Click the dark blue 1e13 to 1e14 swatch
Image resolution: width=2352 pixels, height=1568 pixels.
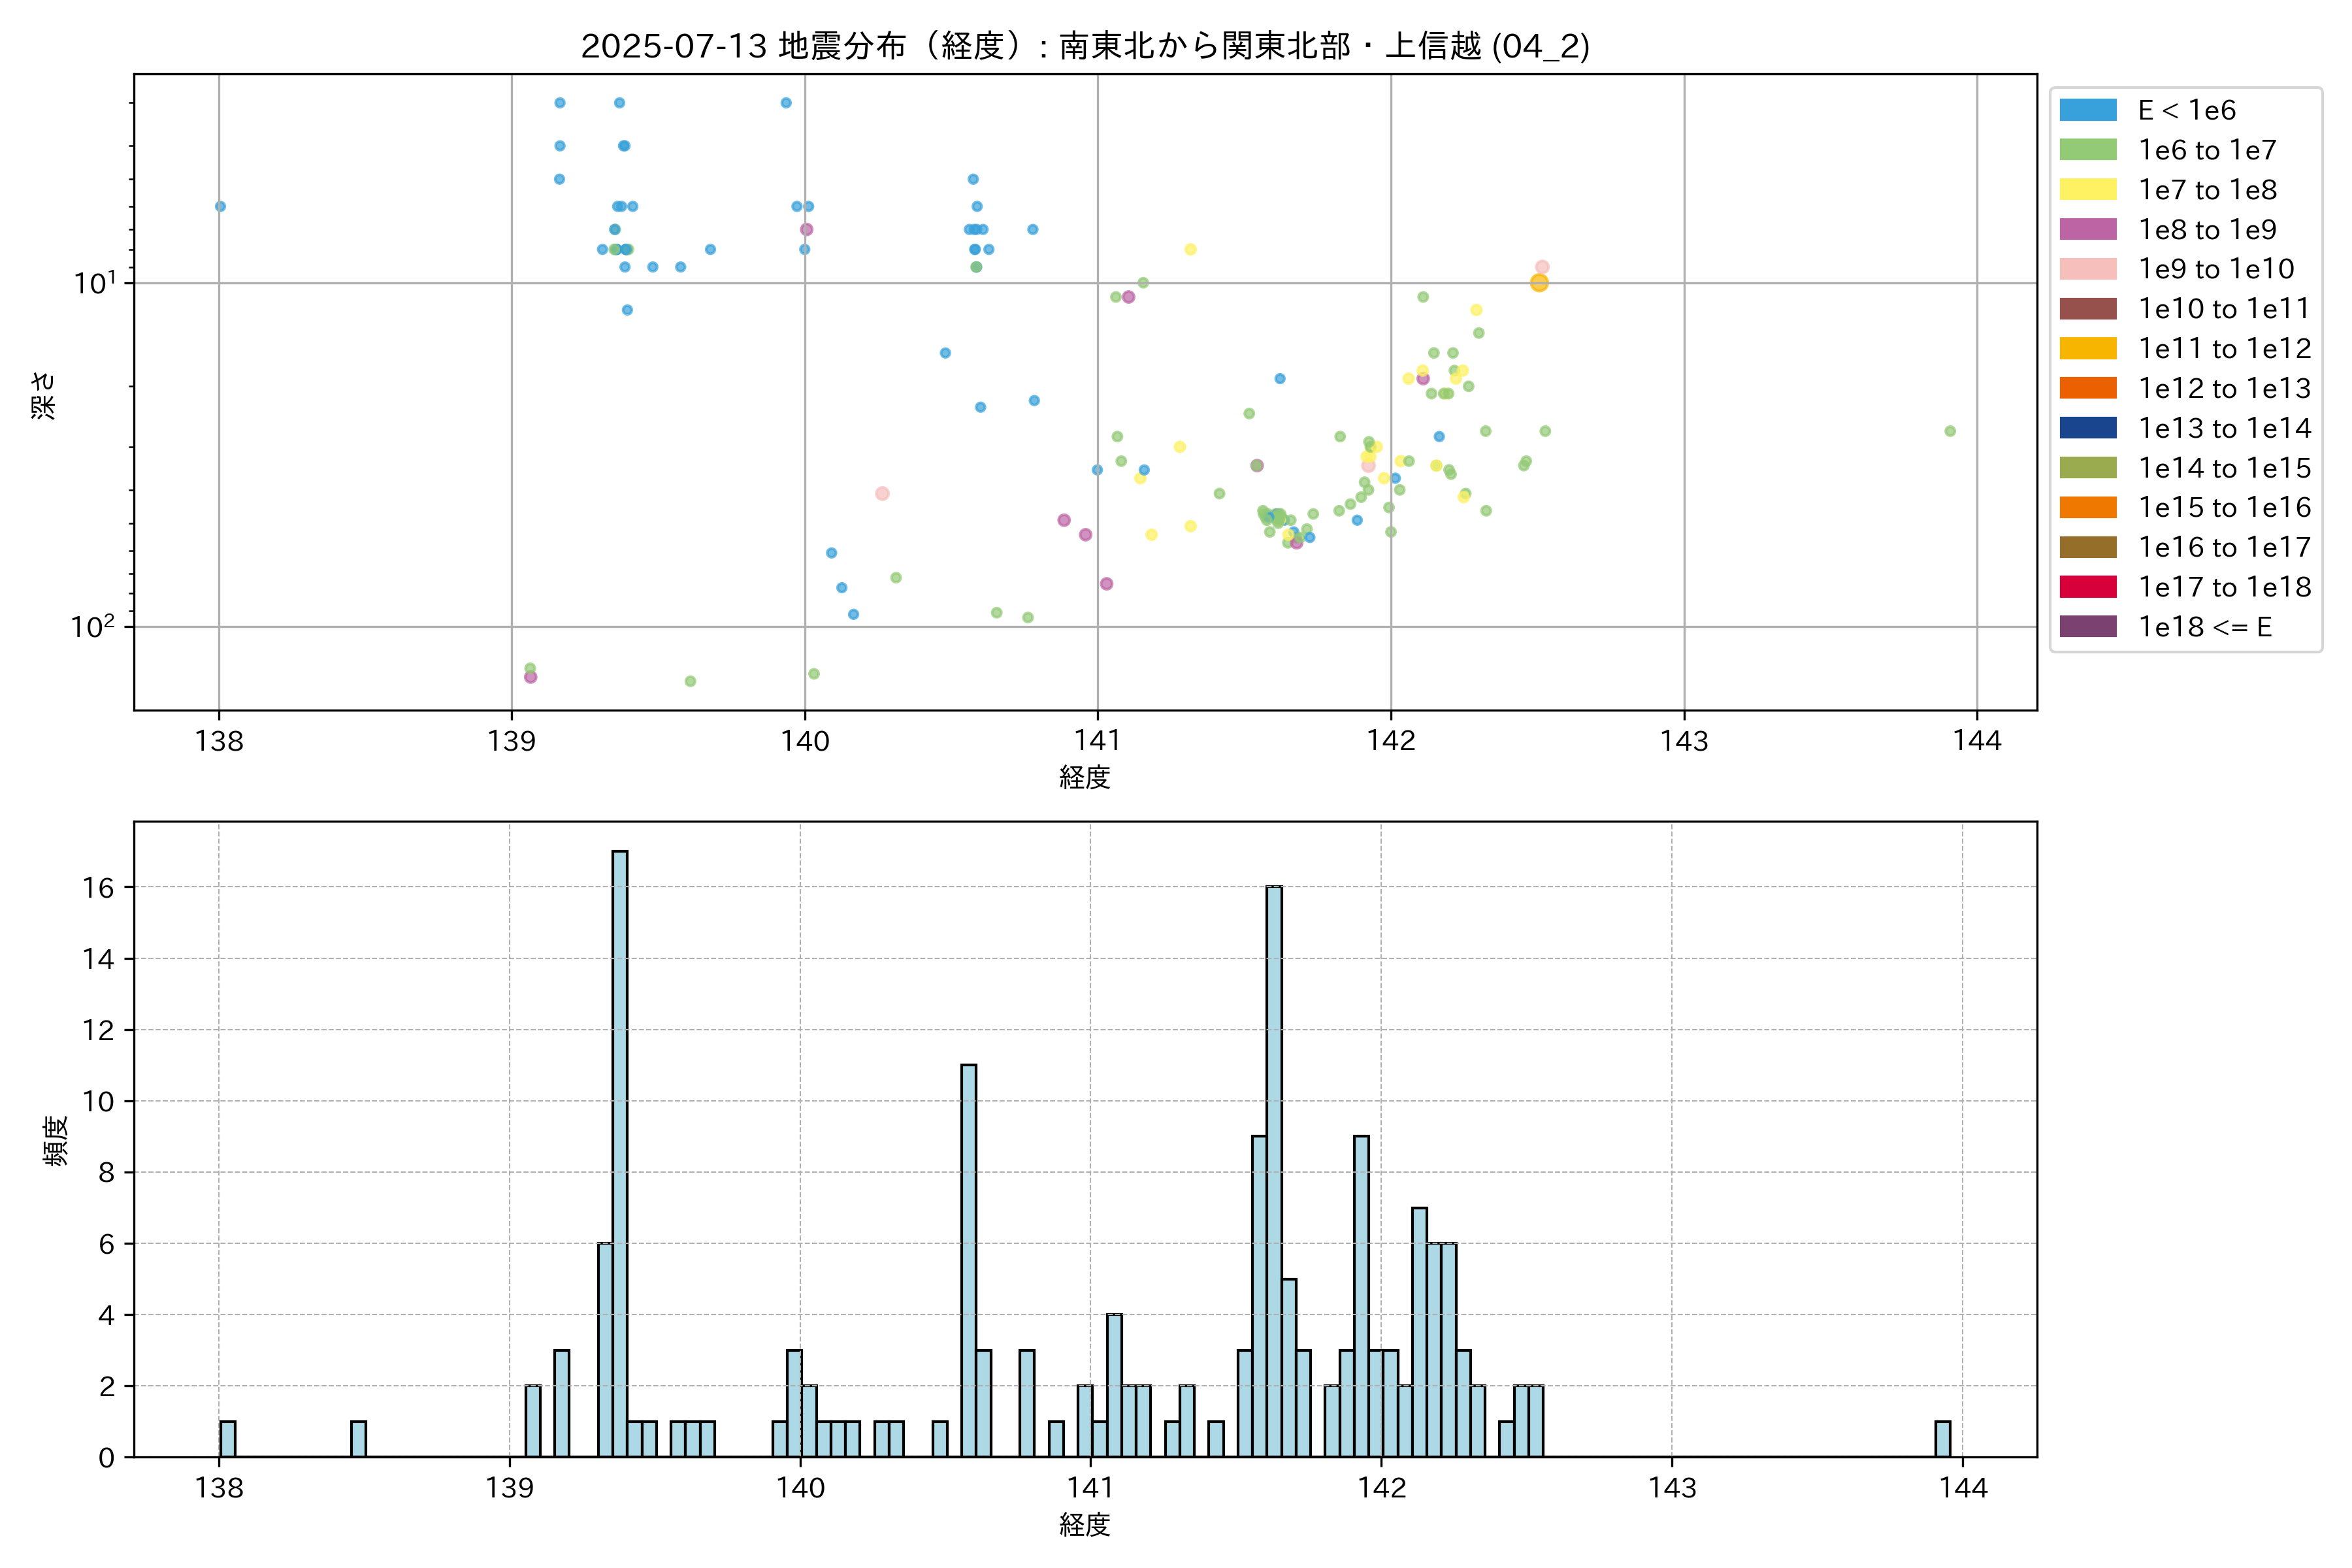[x=2087, y=428]
